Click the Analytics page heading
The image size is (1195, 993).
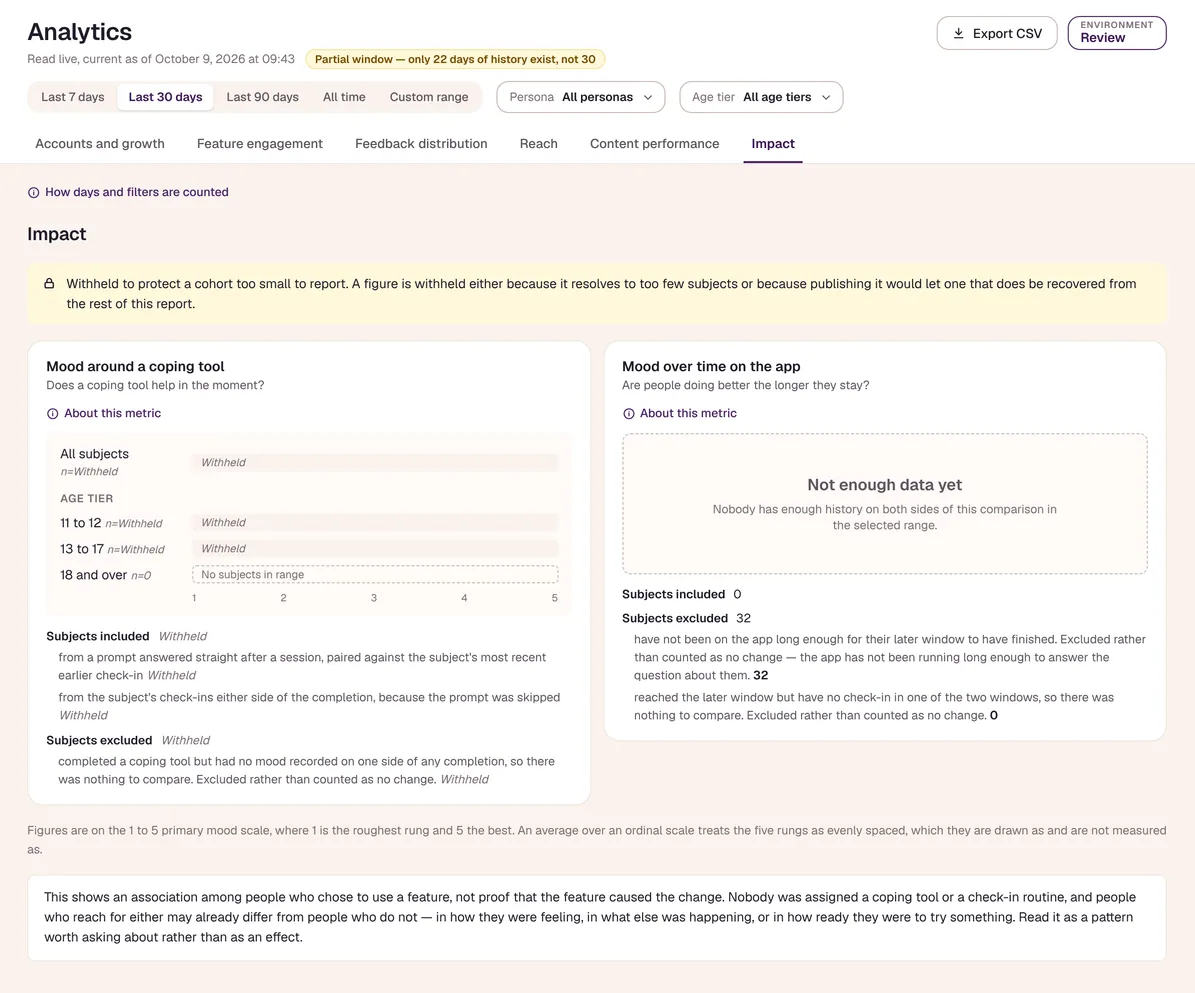[79, 32]
